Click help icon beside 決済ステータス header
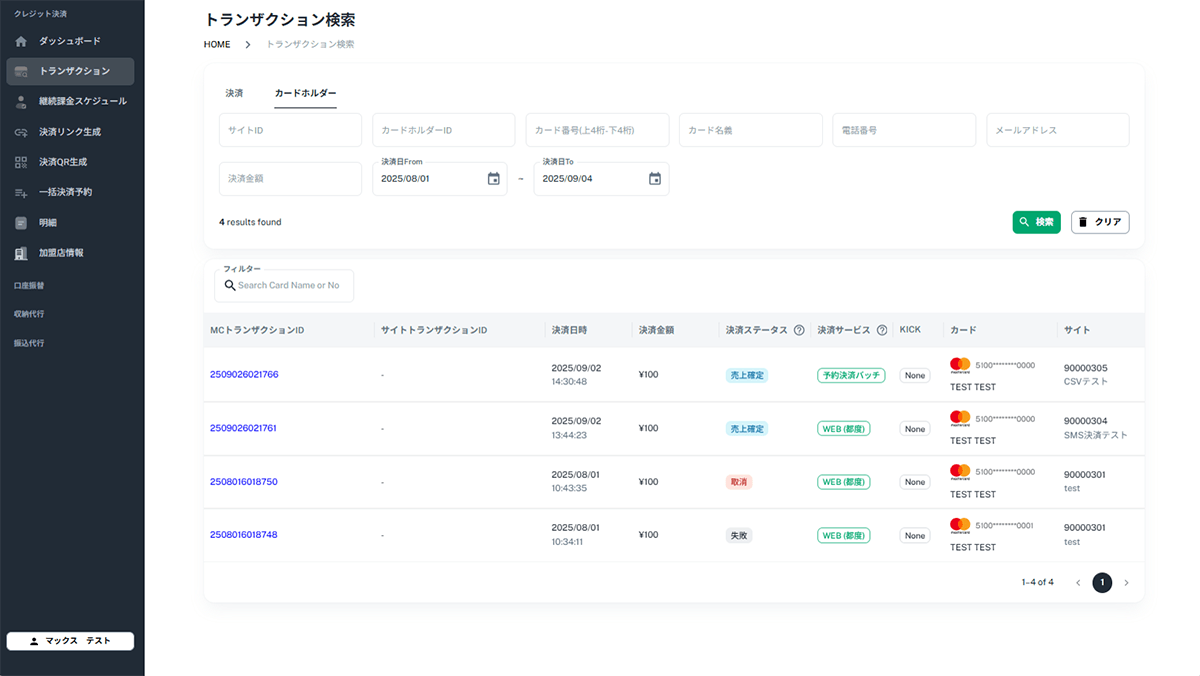 click(799, 330)
